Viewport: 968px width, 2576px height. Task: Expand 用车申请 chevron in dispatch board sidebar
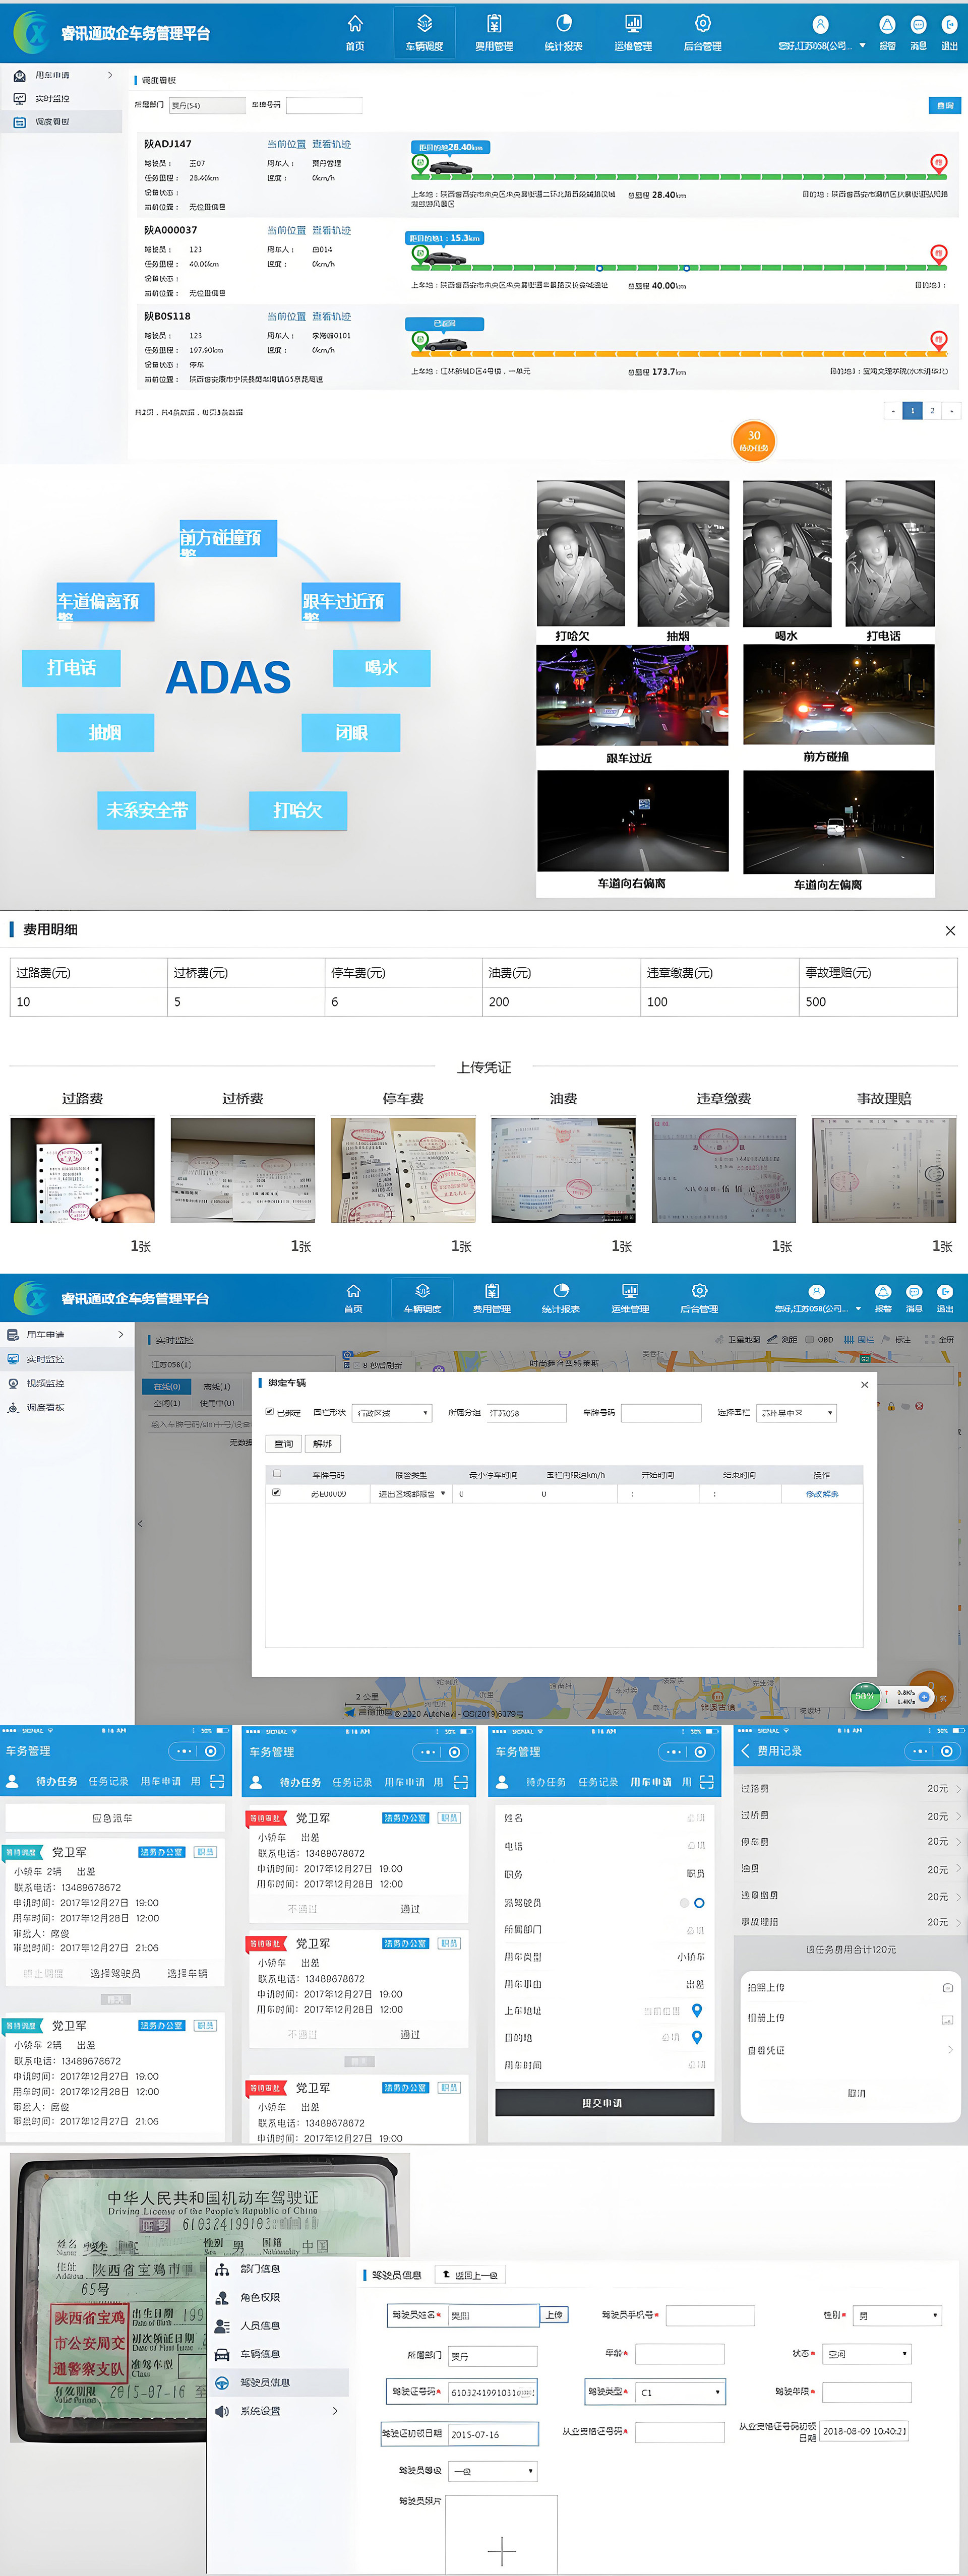click(x=110, y=75)
